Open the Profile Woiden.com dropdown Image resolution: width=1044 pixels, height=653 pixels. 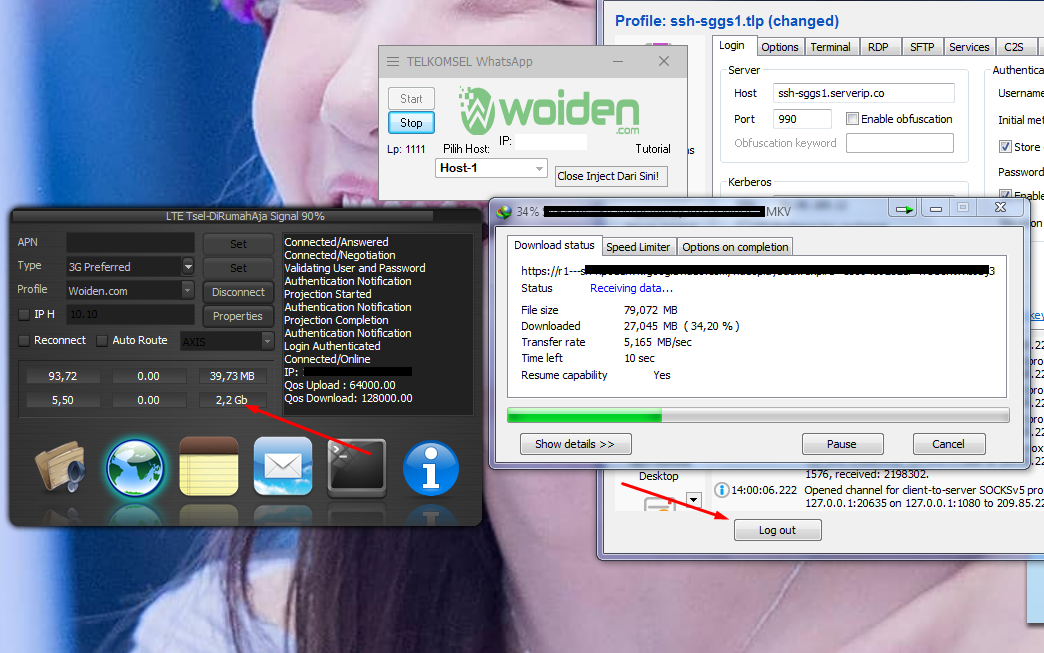tap(188, 290)
